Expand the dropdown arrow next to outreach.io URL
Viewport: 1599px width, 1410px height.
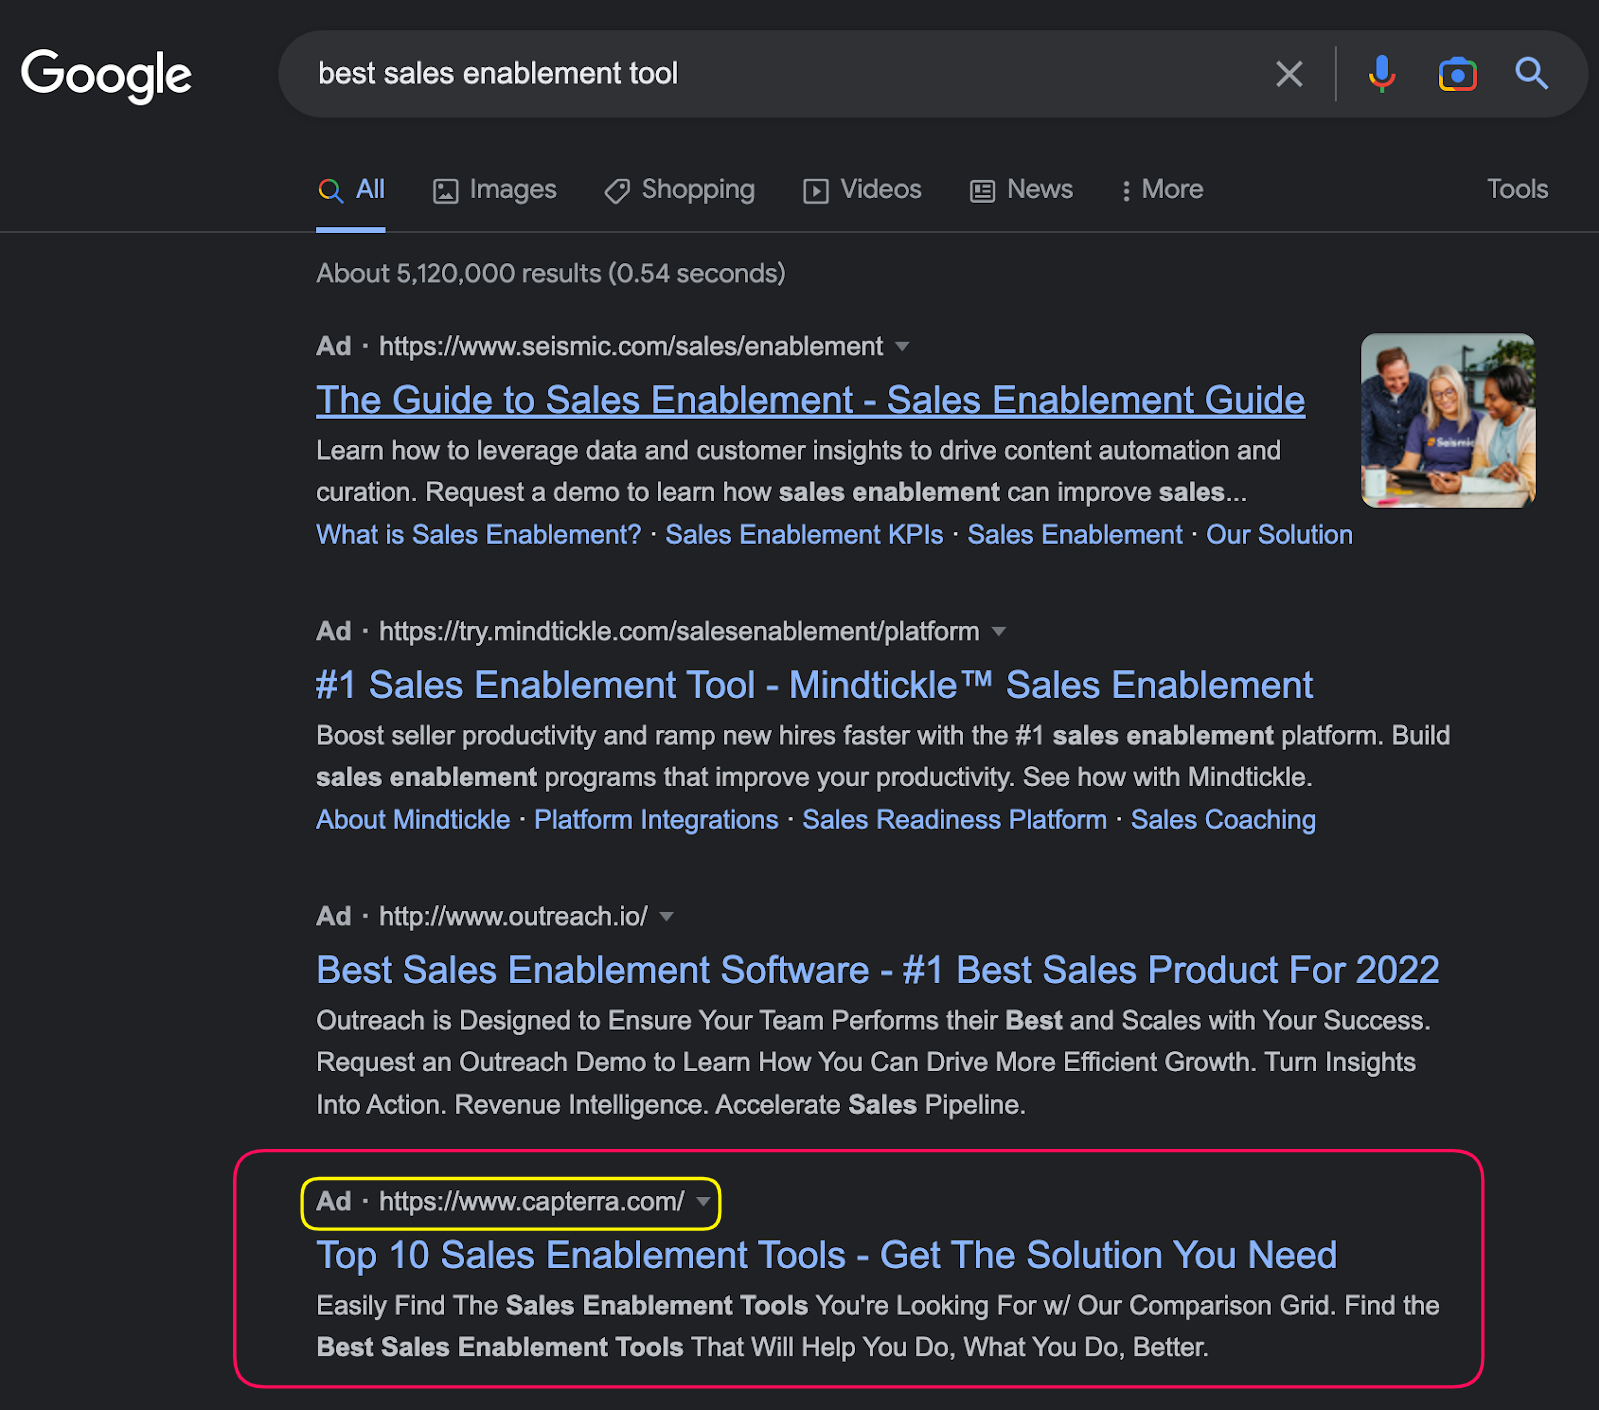667,917
